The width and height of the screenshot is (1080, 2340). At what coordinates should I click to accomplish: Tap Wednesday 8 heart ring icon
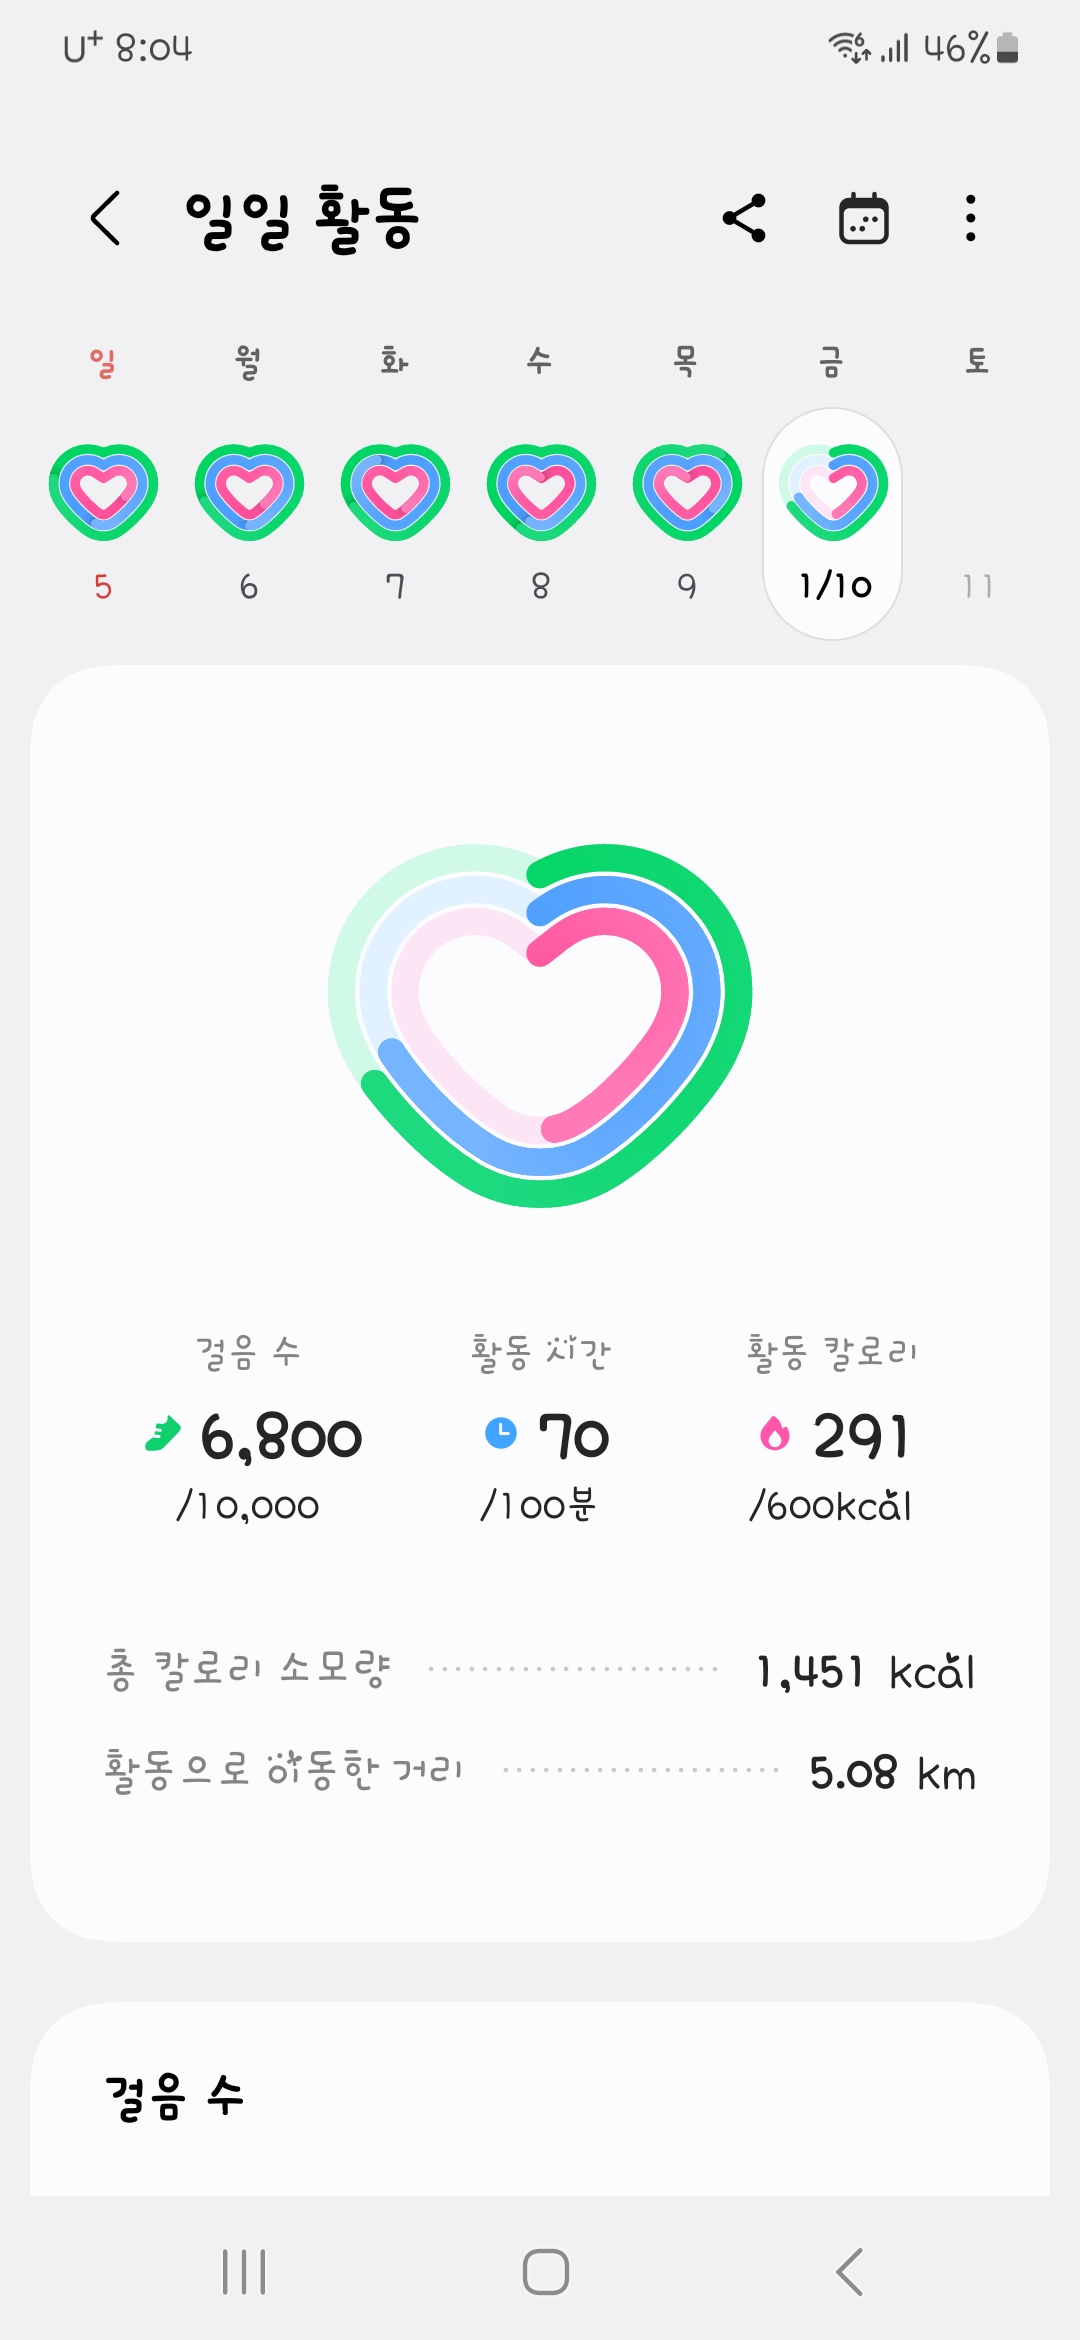tap(541, 492)
